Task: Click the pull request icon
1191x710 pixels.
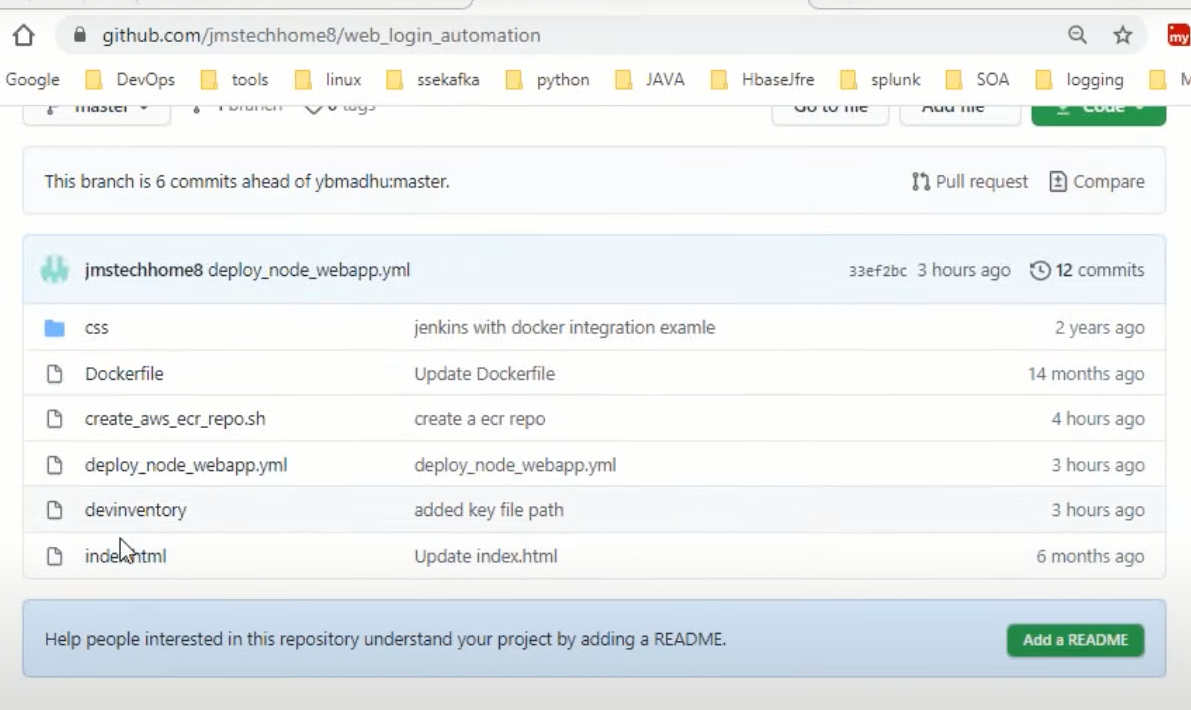Action: pyautogui.click(x=921, y=181)
